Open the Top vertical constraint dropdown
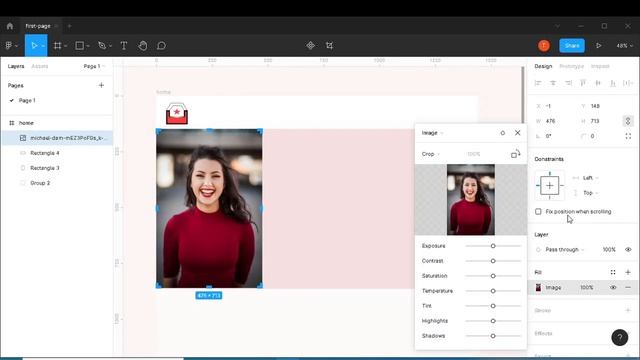This screenshot has width=640, height=360. coord(591,193)
